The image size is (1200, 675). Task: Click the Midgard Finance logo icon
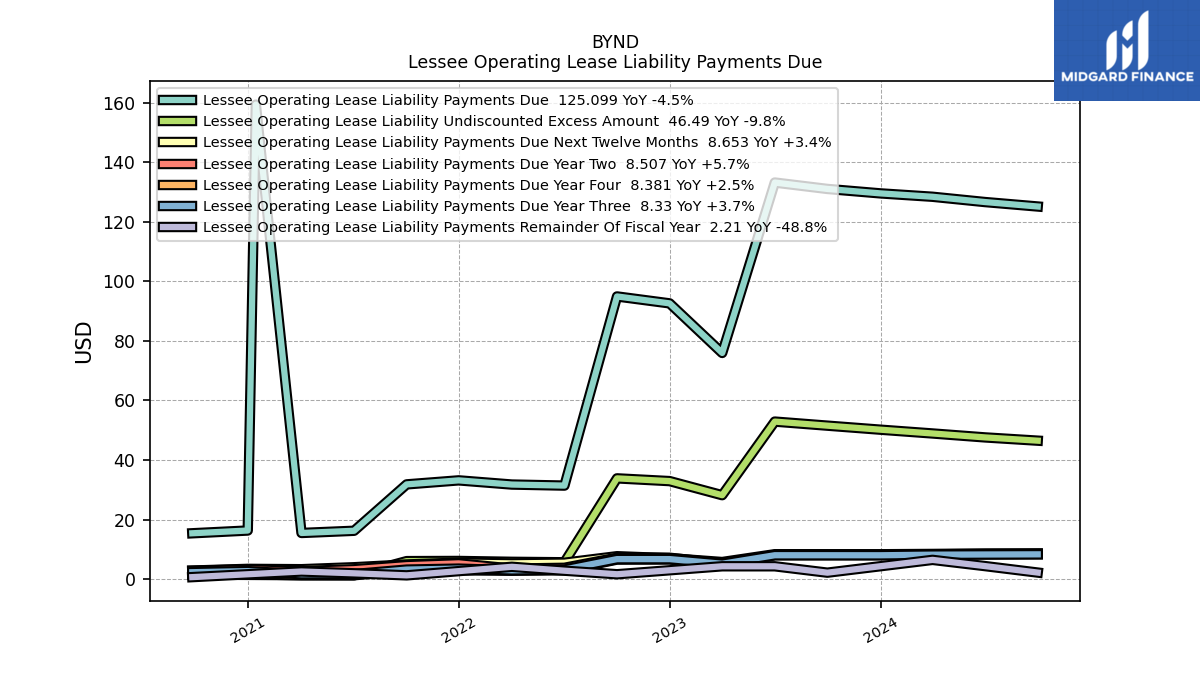click(x=1127, y=39)
